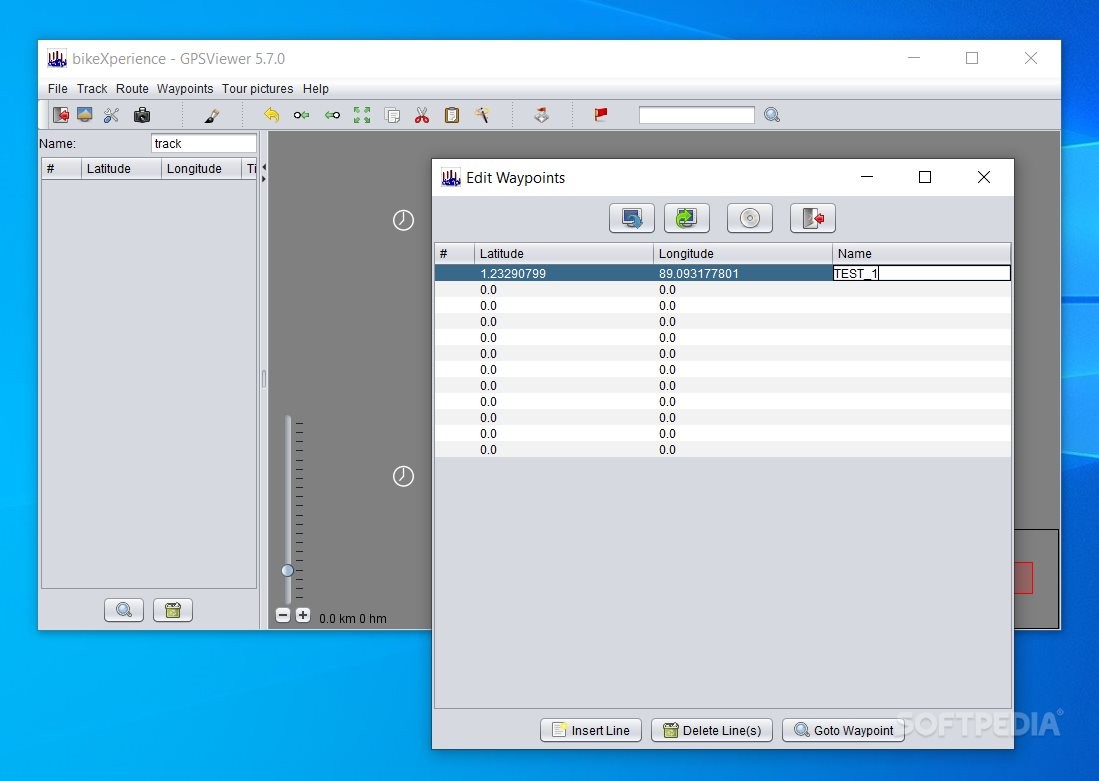Click the Latitude column header in track panel
1099x781 pixels.
[x=121, y=168]
